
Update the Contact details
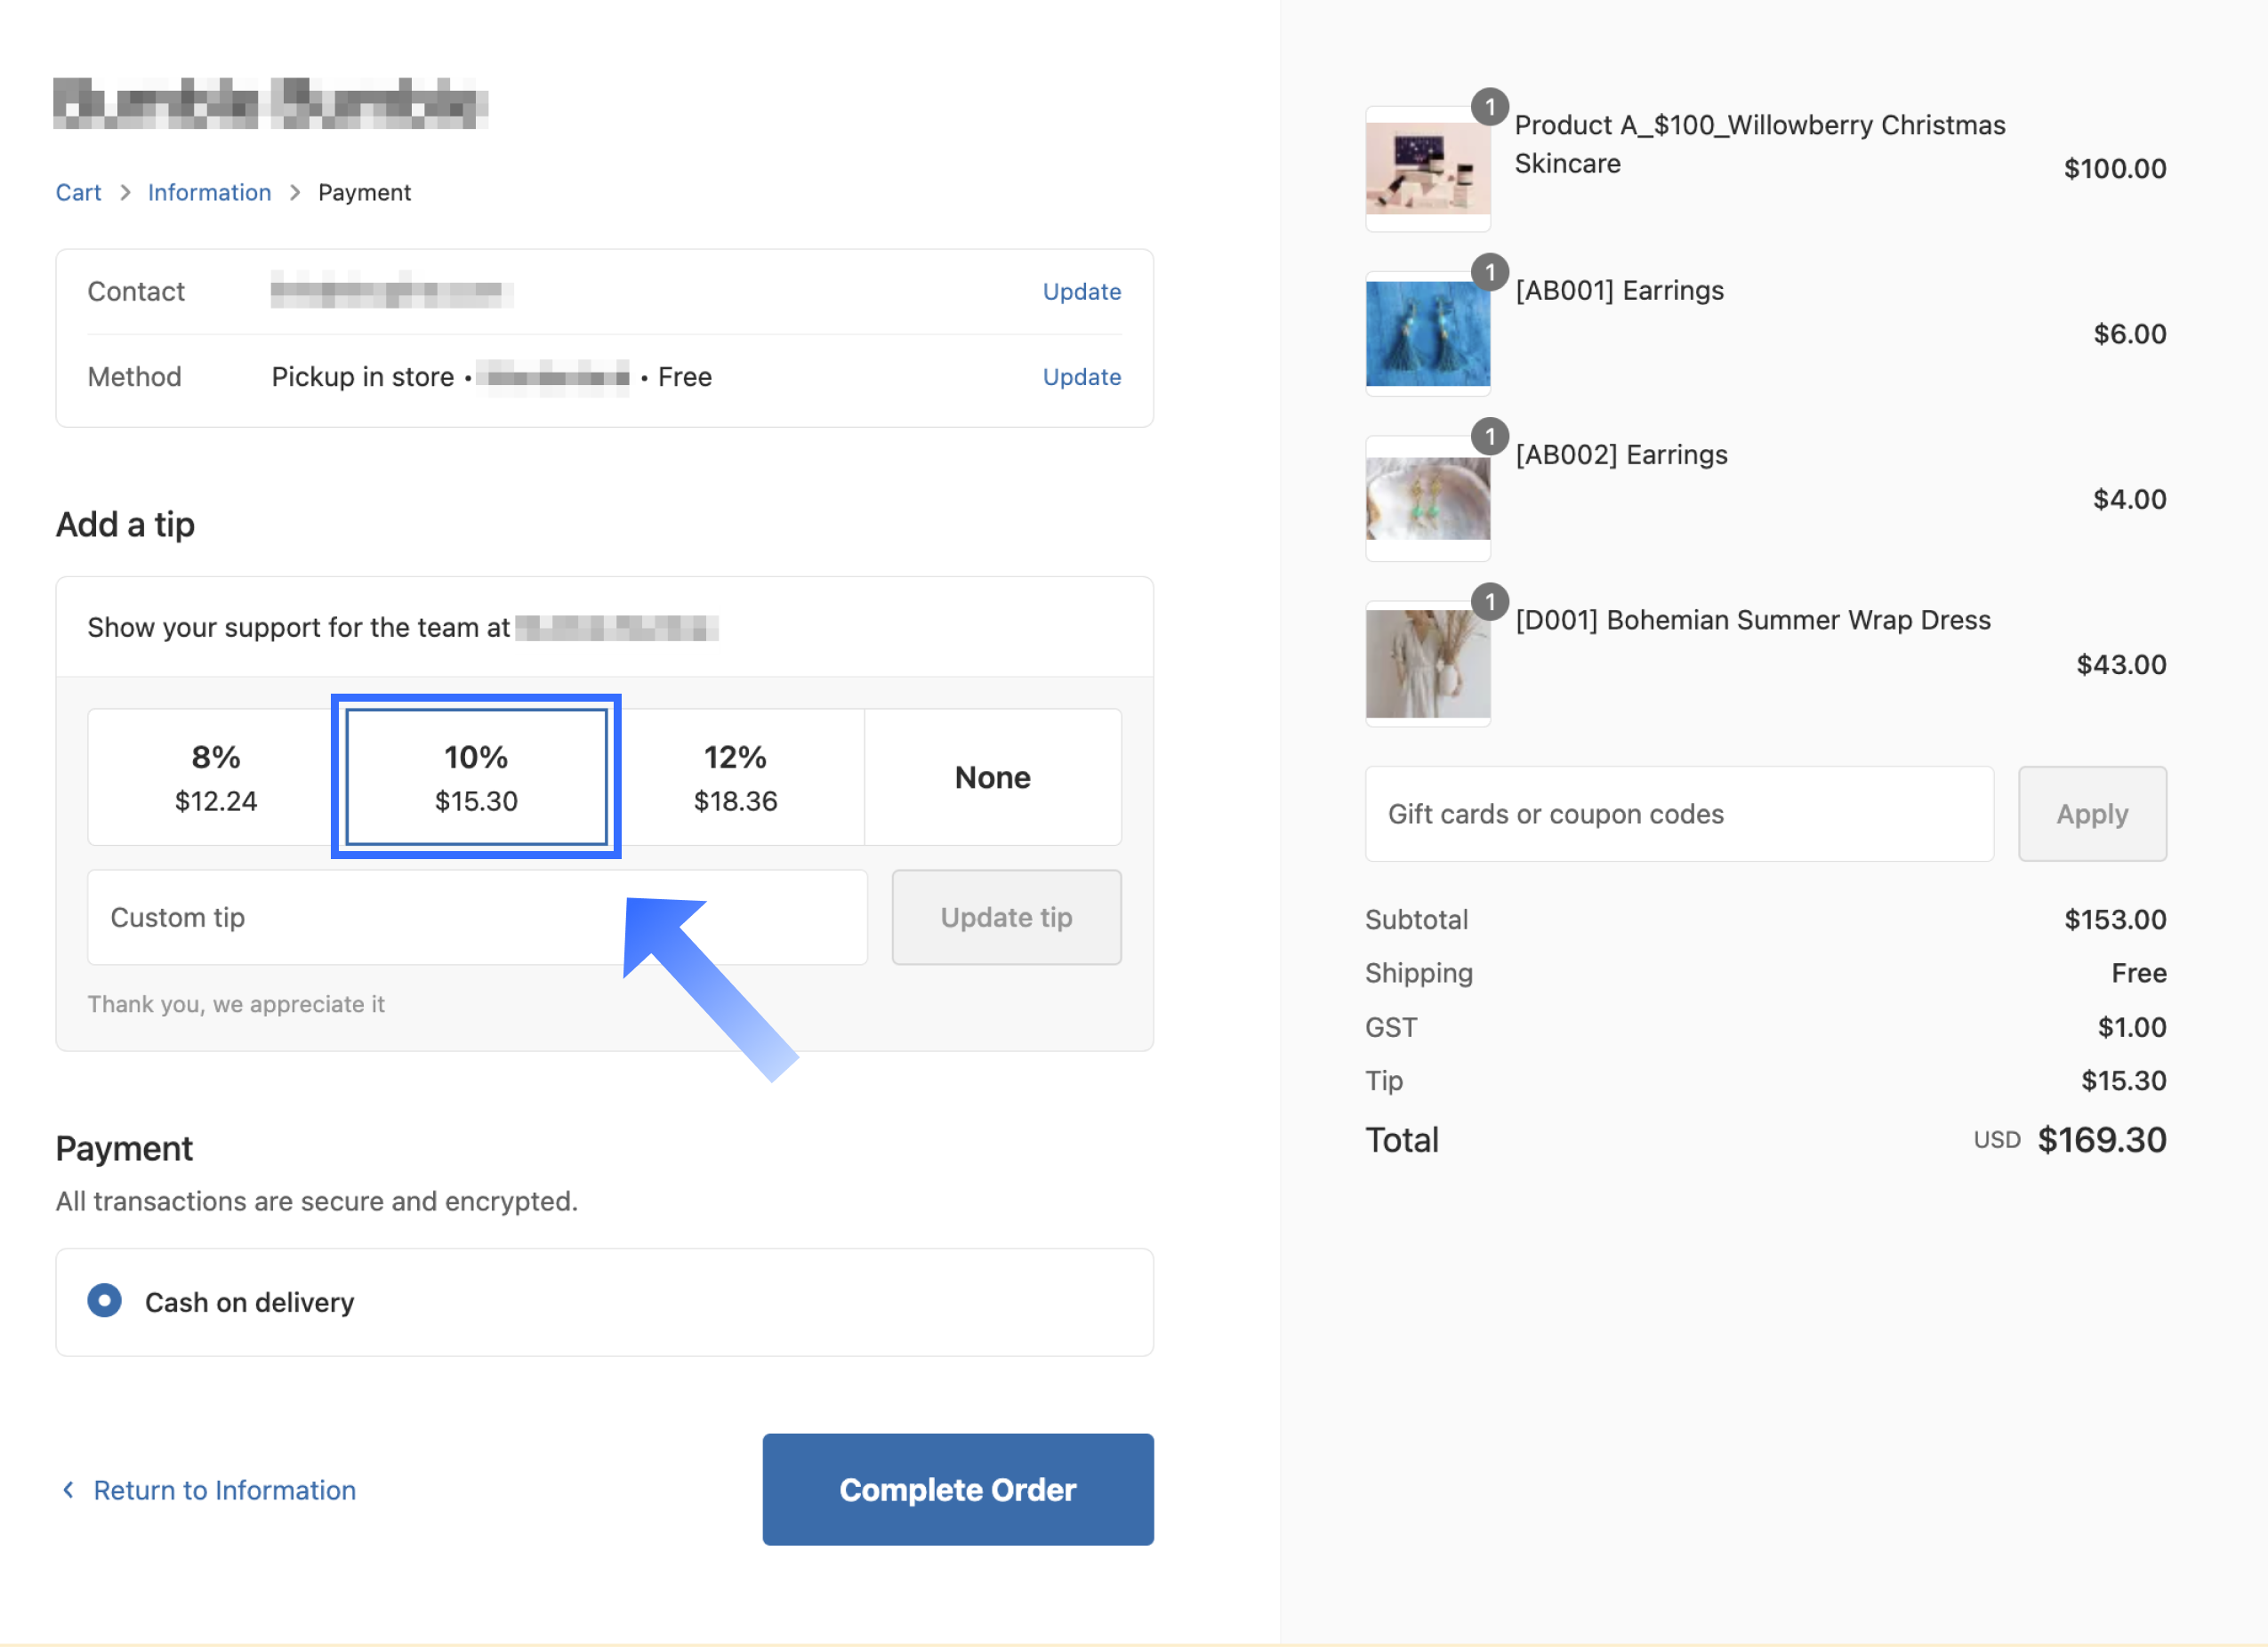[1081, 292]
